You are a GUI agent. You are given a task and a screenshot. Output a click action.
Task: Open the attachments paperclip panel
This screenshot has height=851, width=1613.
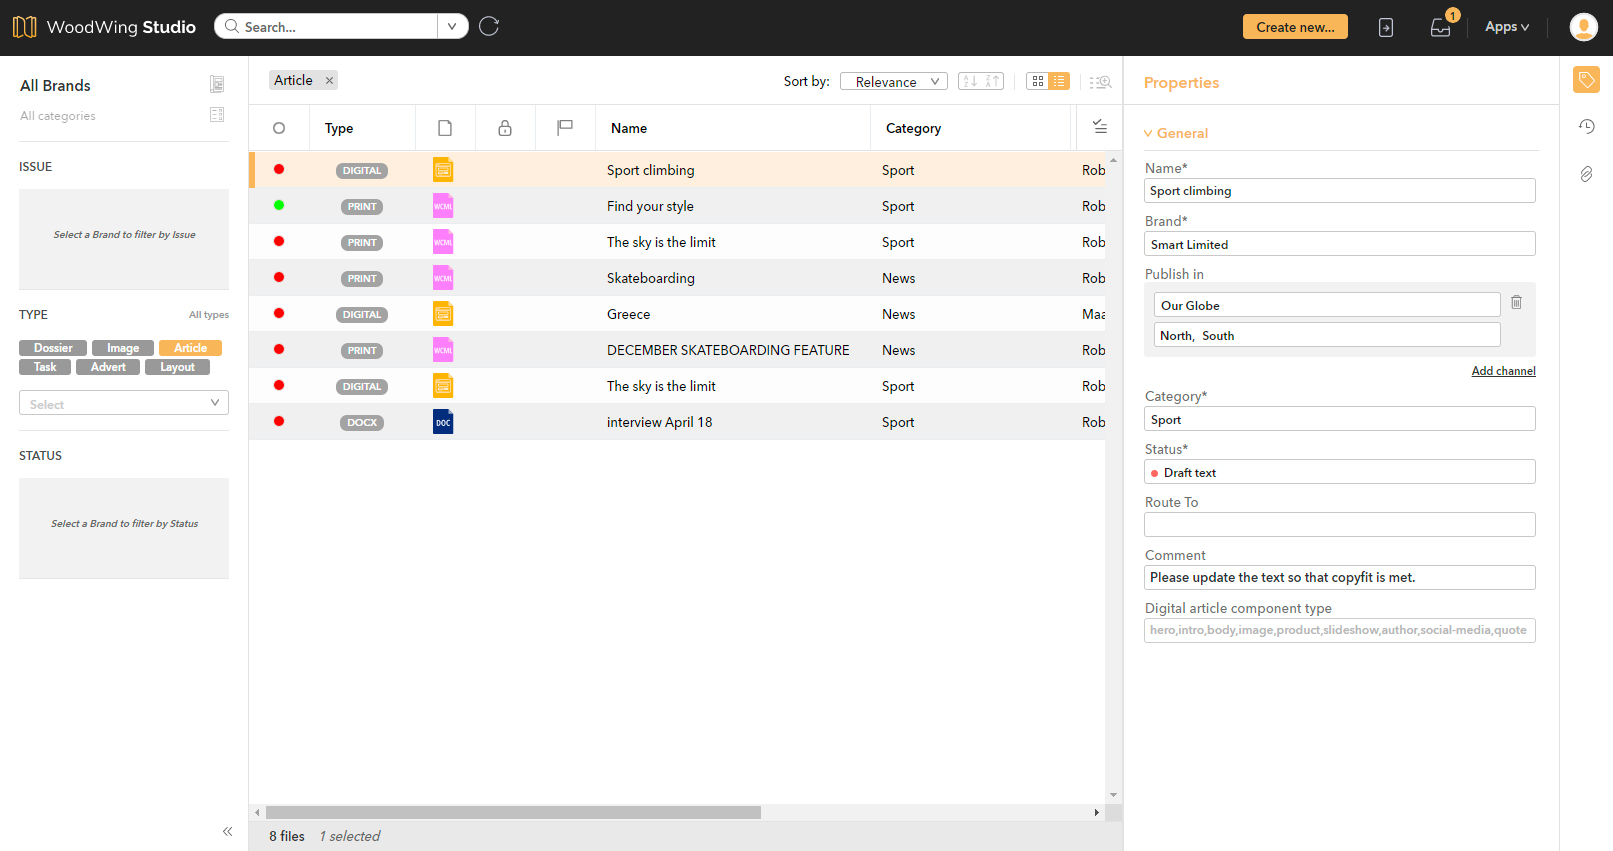(1586, 174)
